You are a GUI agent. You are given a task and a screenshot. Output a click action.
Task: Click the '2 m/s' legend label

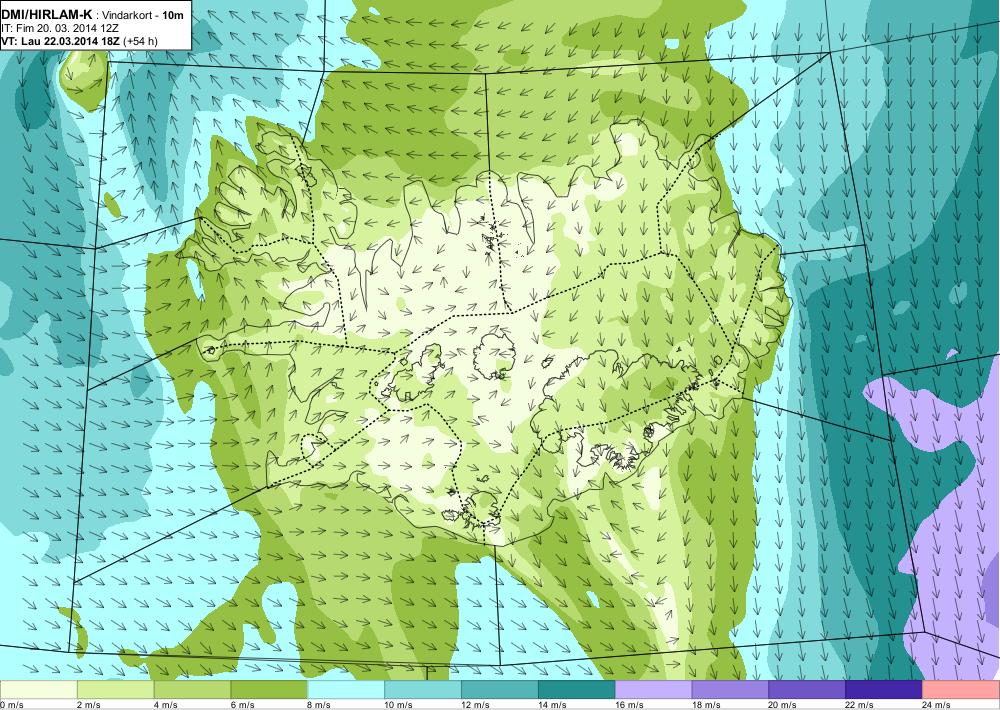pyautogui.click(x=89, y=705)
